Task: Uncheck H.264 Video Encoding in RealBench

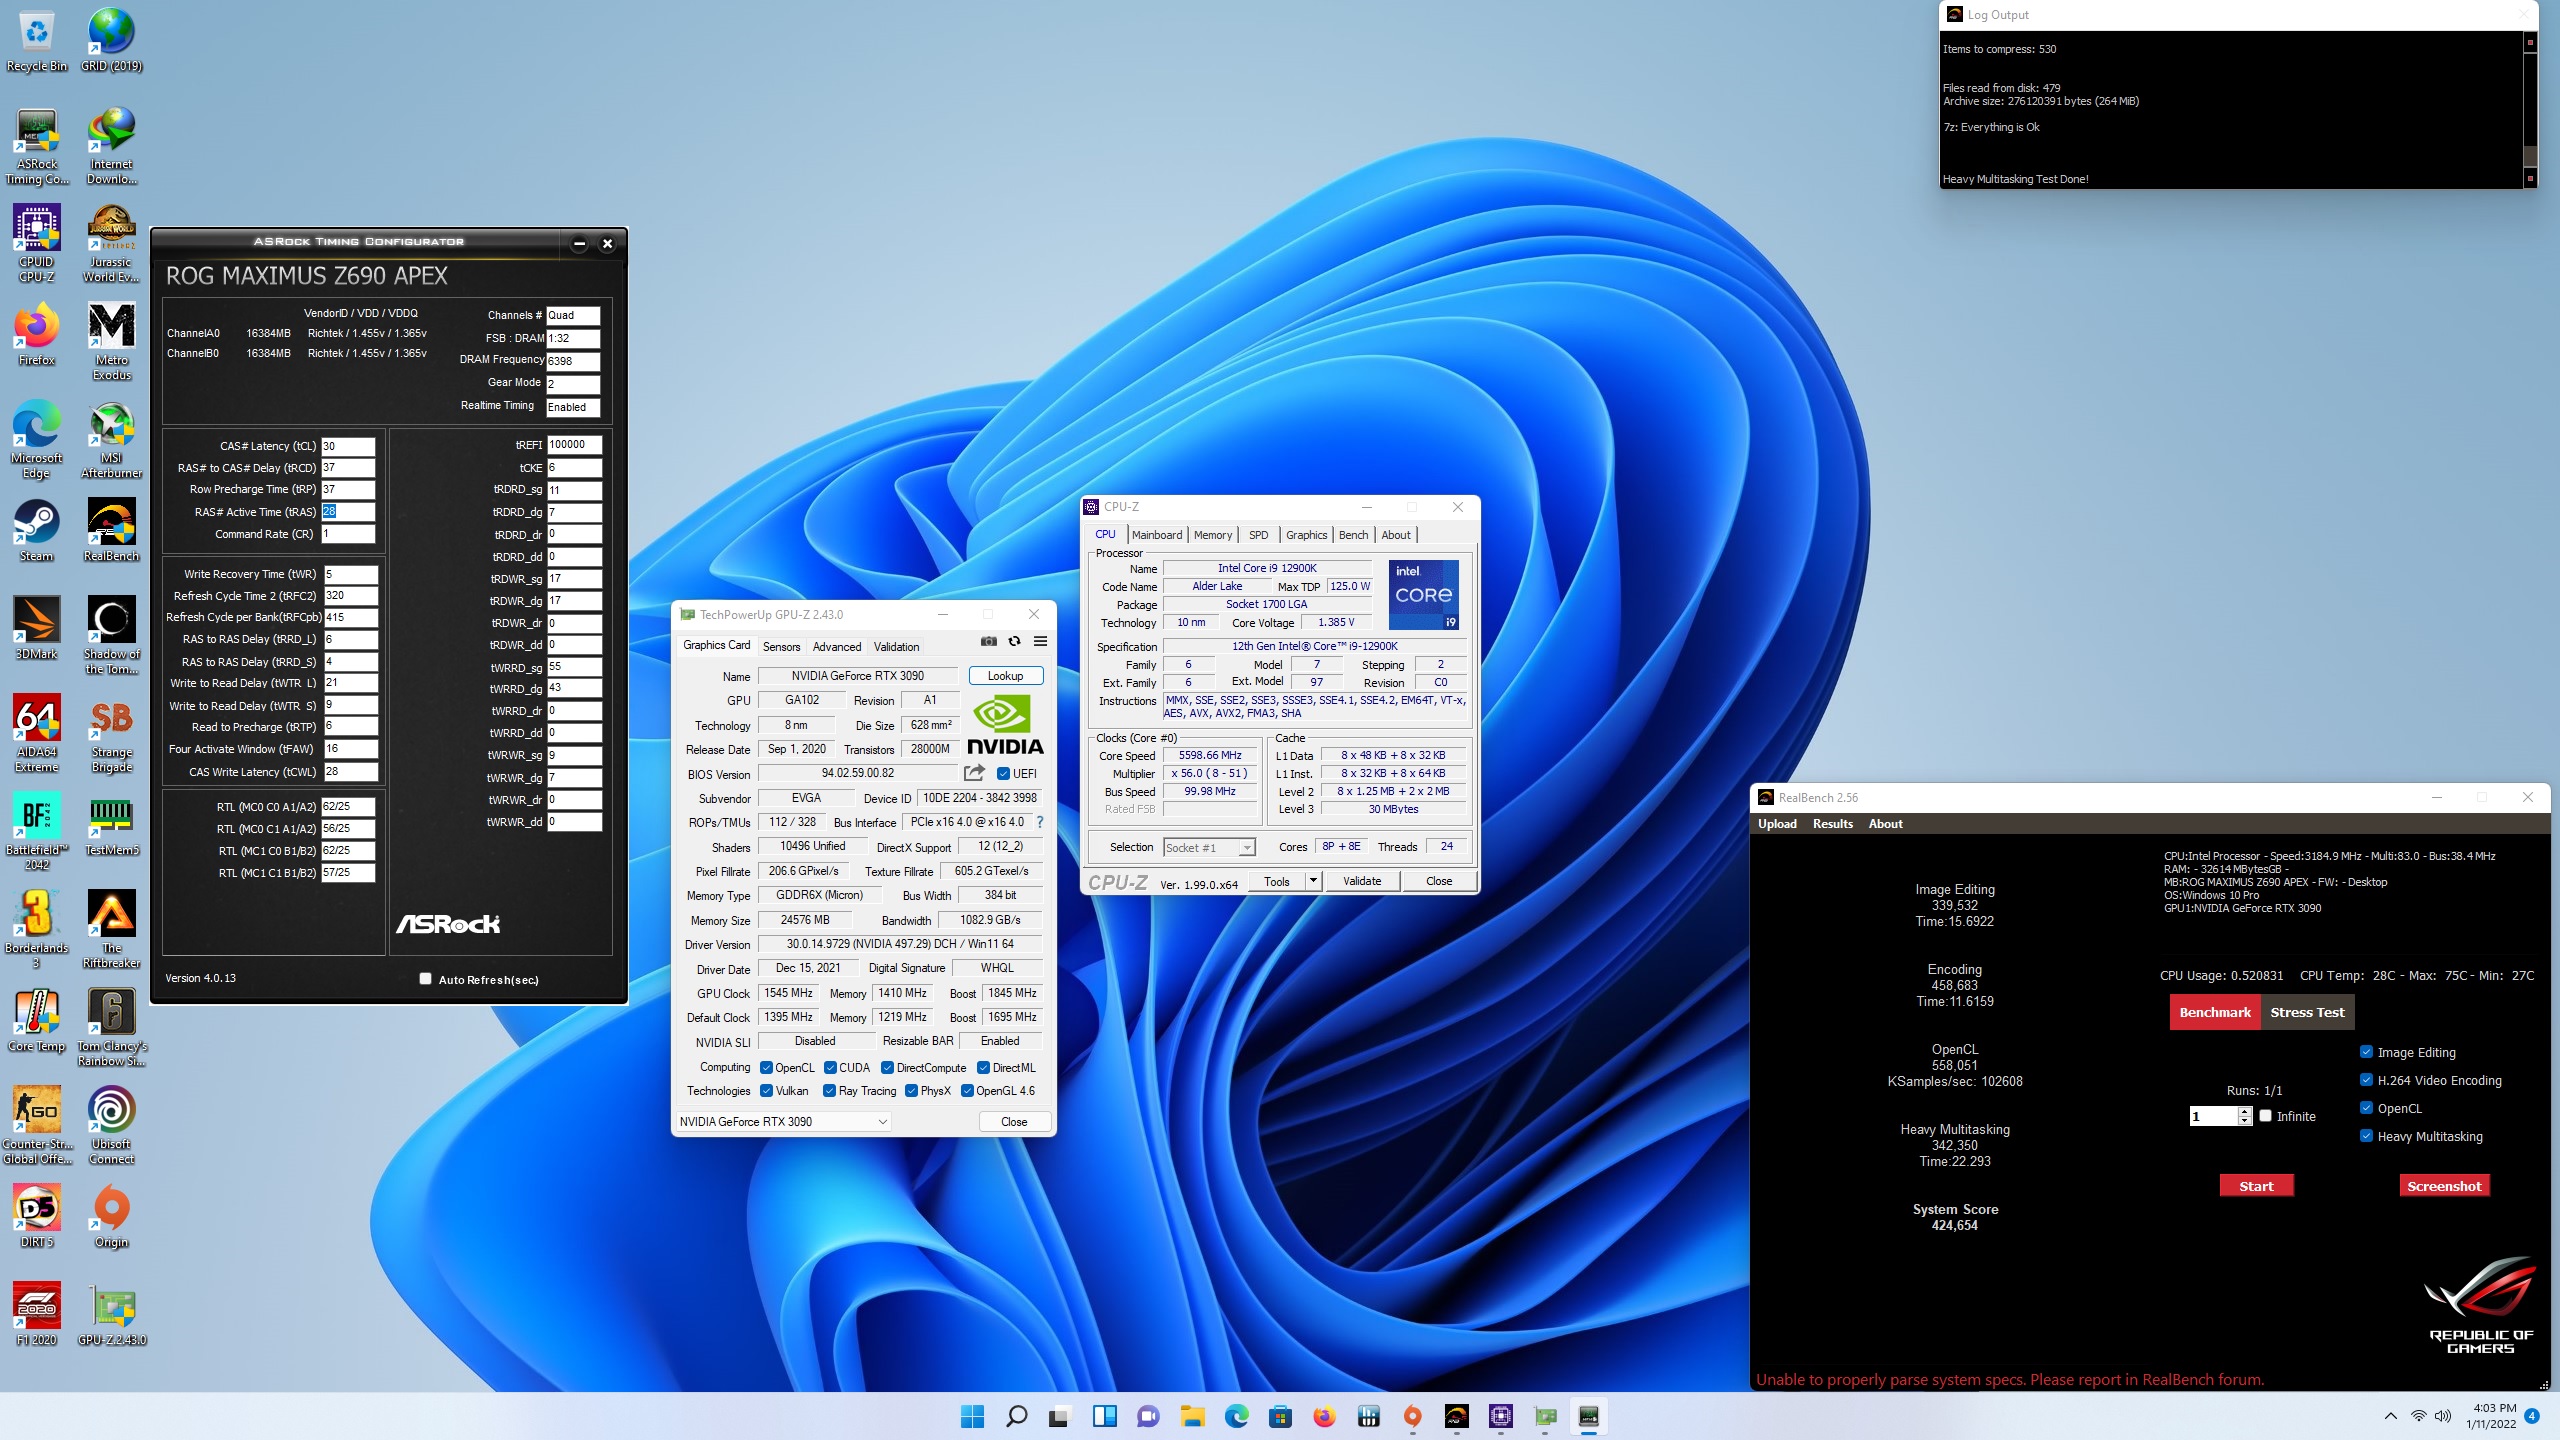Action: [2366, 1080]
